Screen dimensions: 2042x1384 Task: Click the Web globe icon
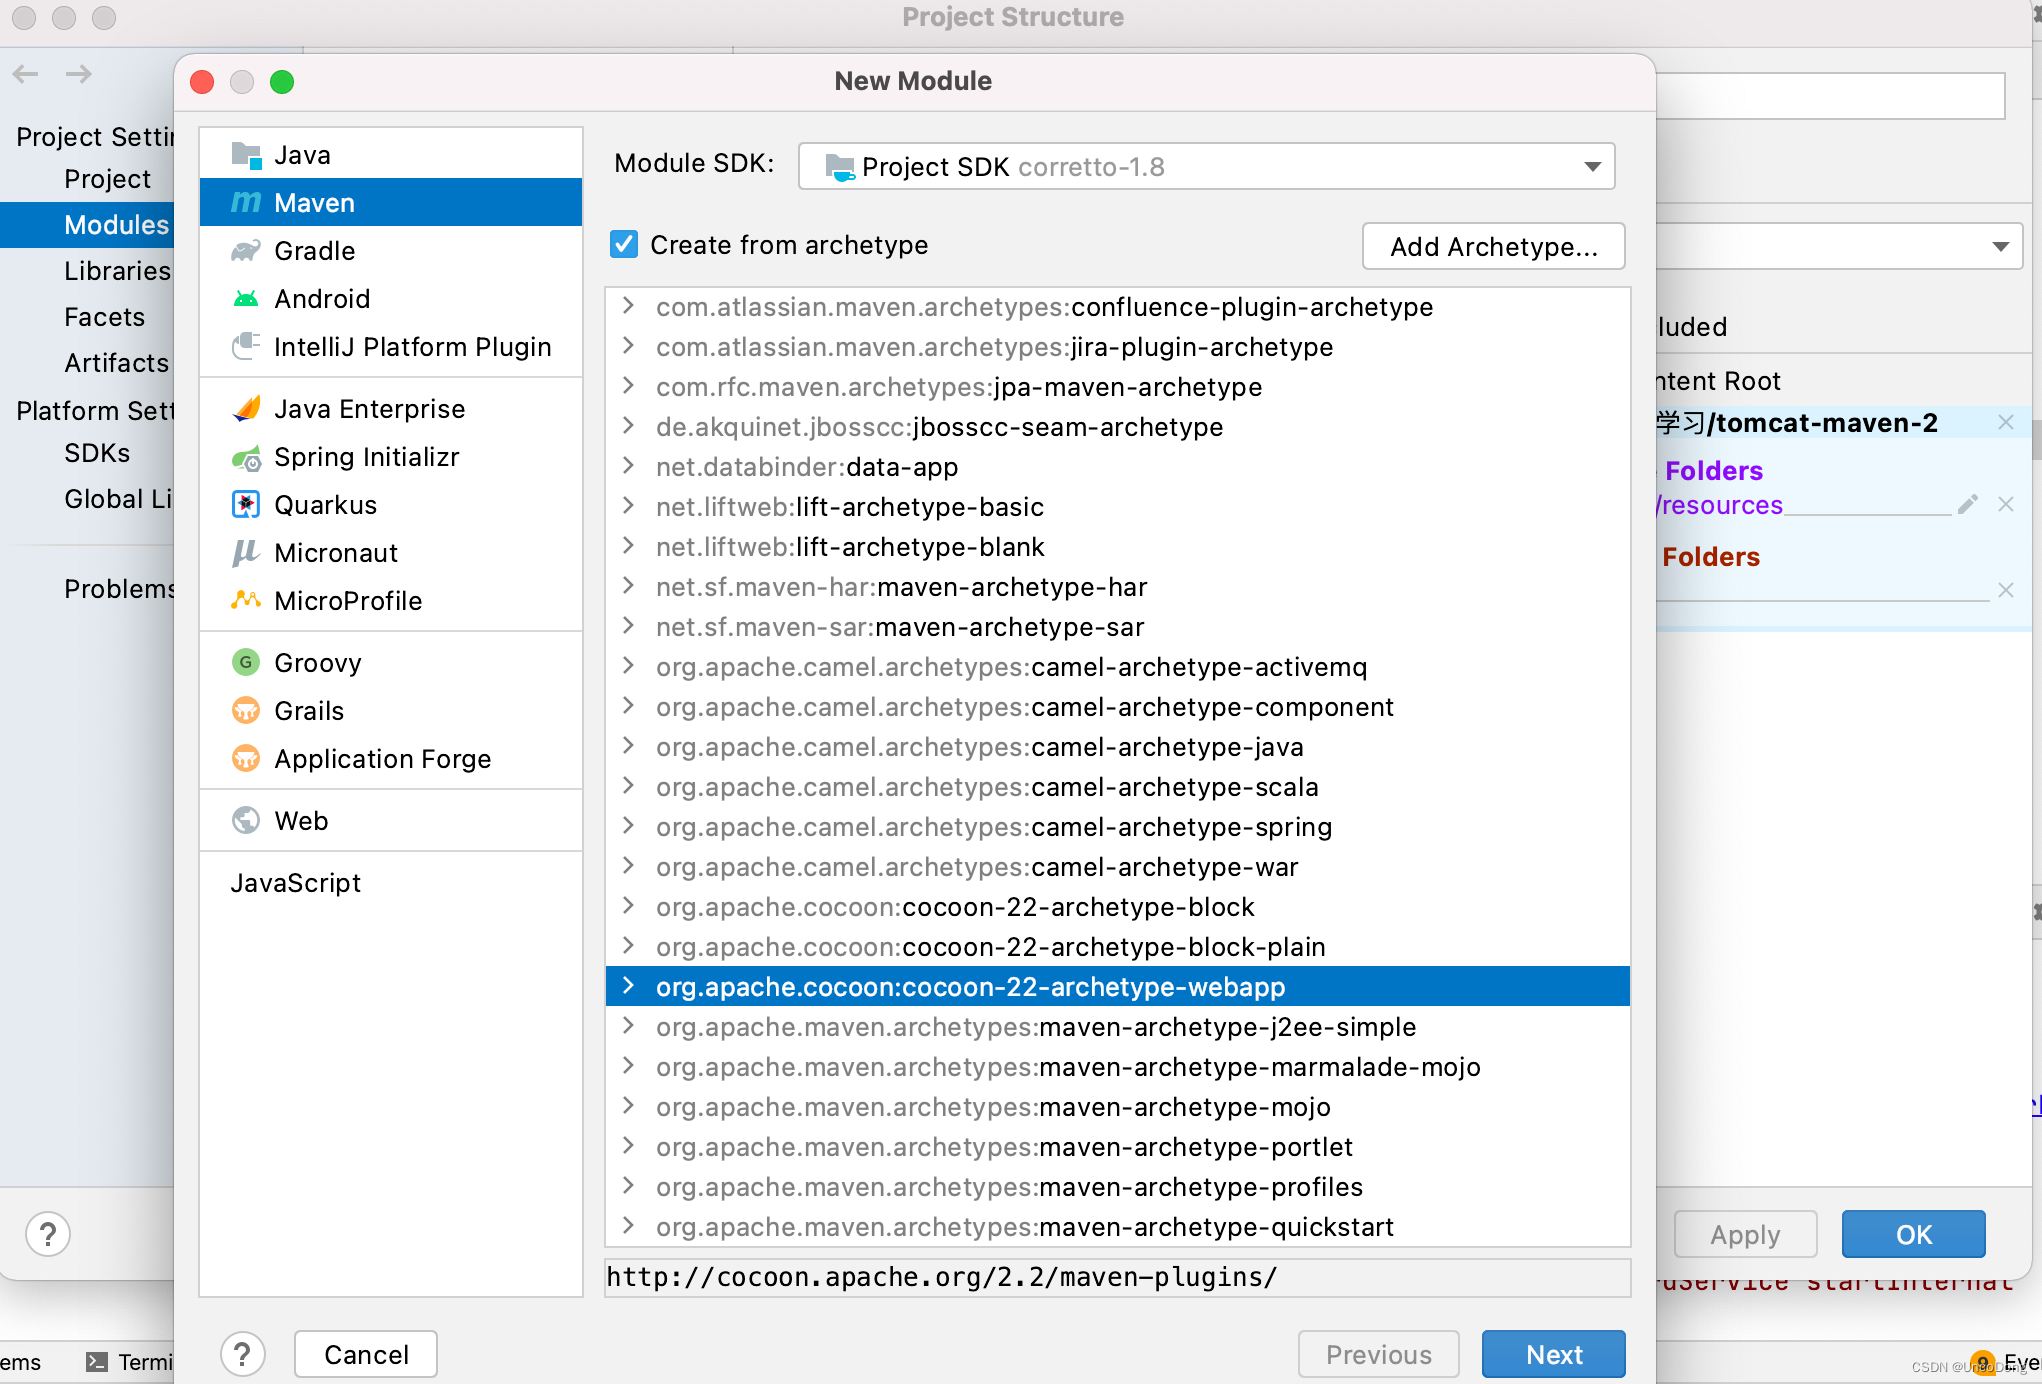(x=246, y=821)
